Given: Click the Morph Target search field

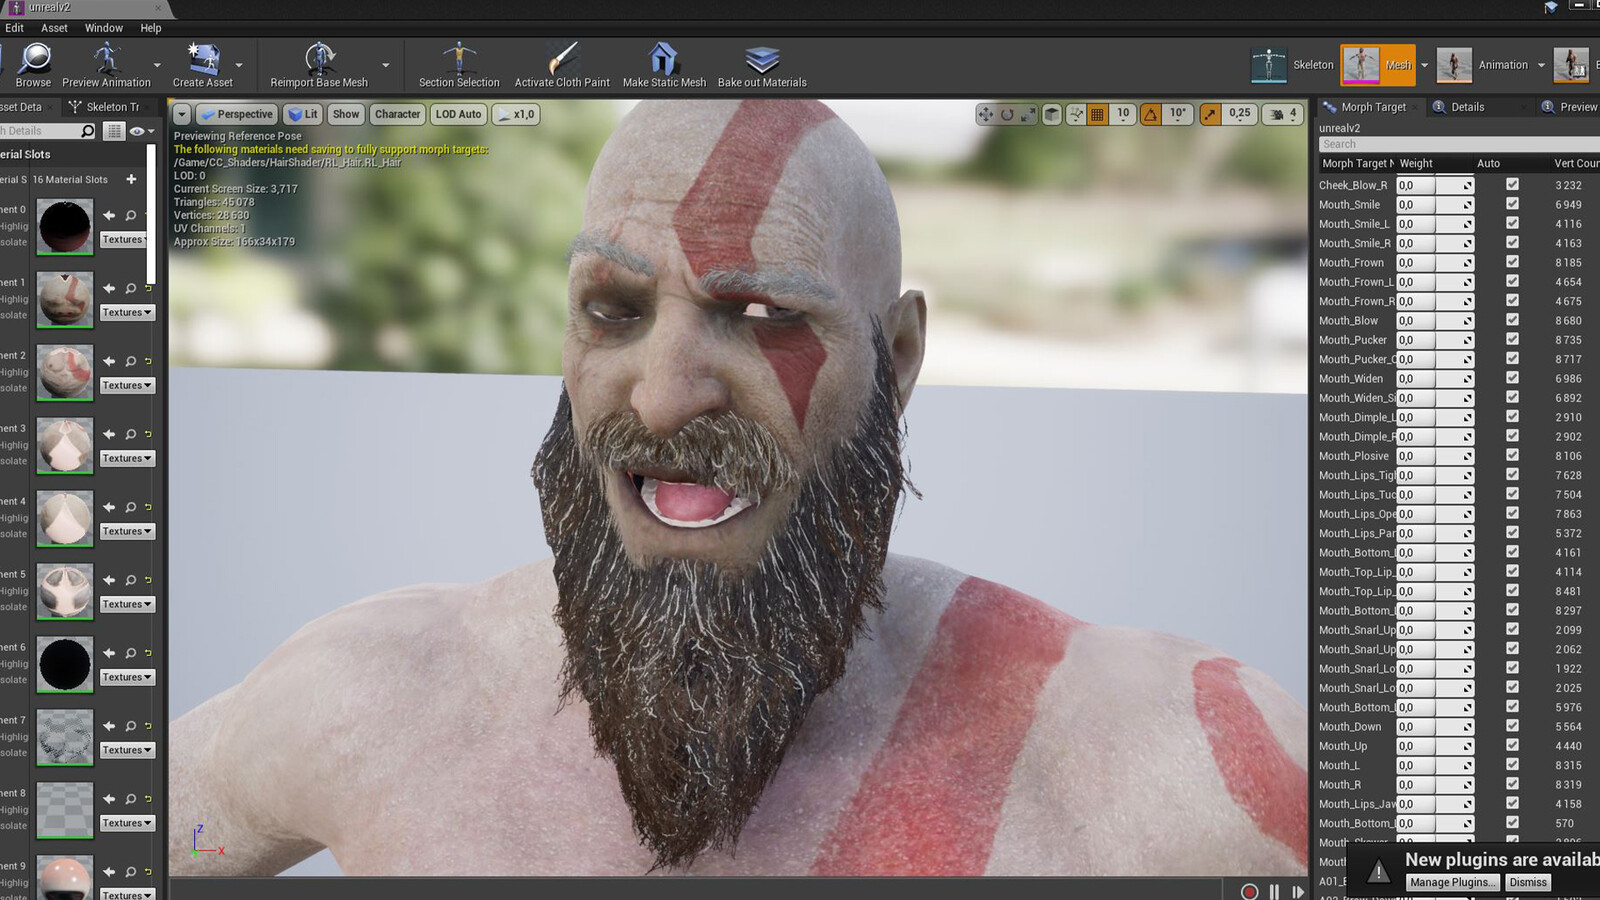Looking at the screenshot, I should [x=1459, y=144].
